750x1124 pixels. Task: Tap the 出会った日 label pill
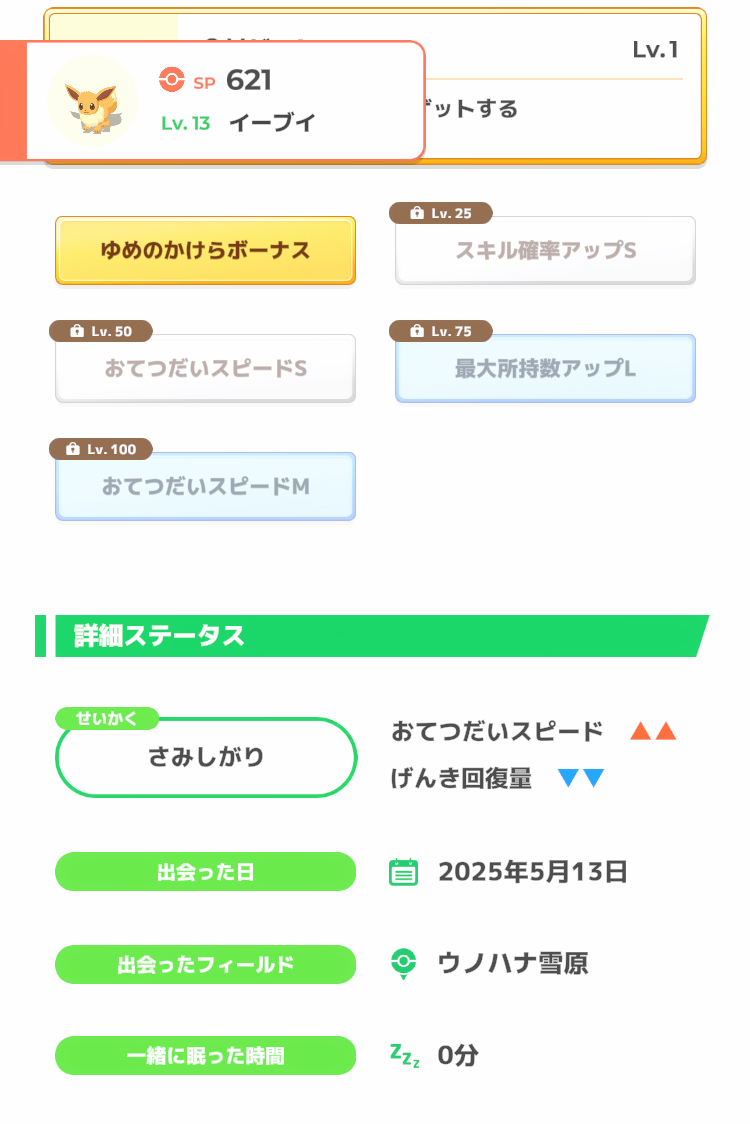pyautogui.click(x=205, y=872)
